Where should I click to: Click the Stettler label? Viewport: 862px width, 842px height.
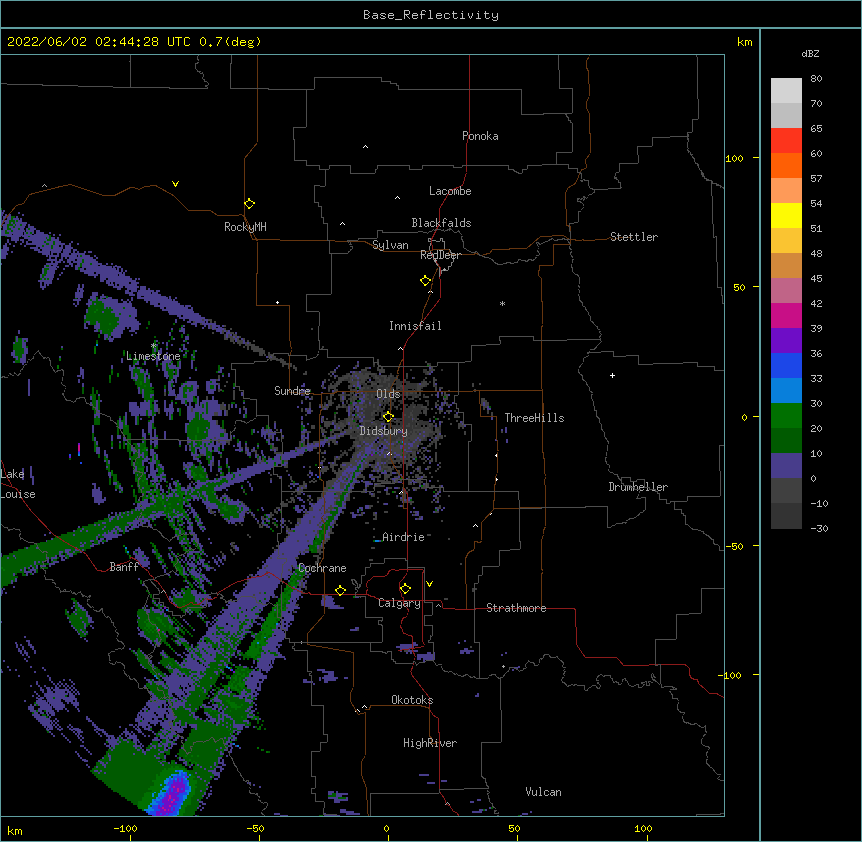click(x=633, y=237)
